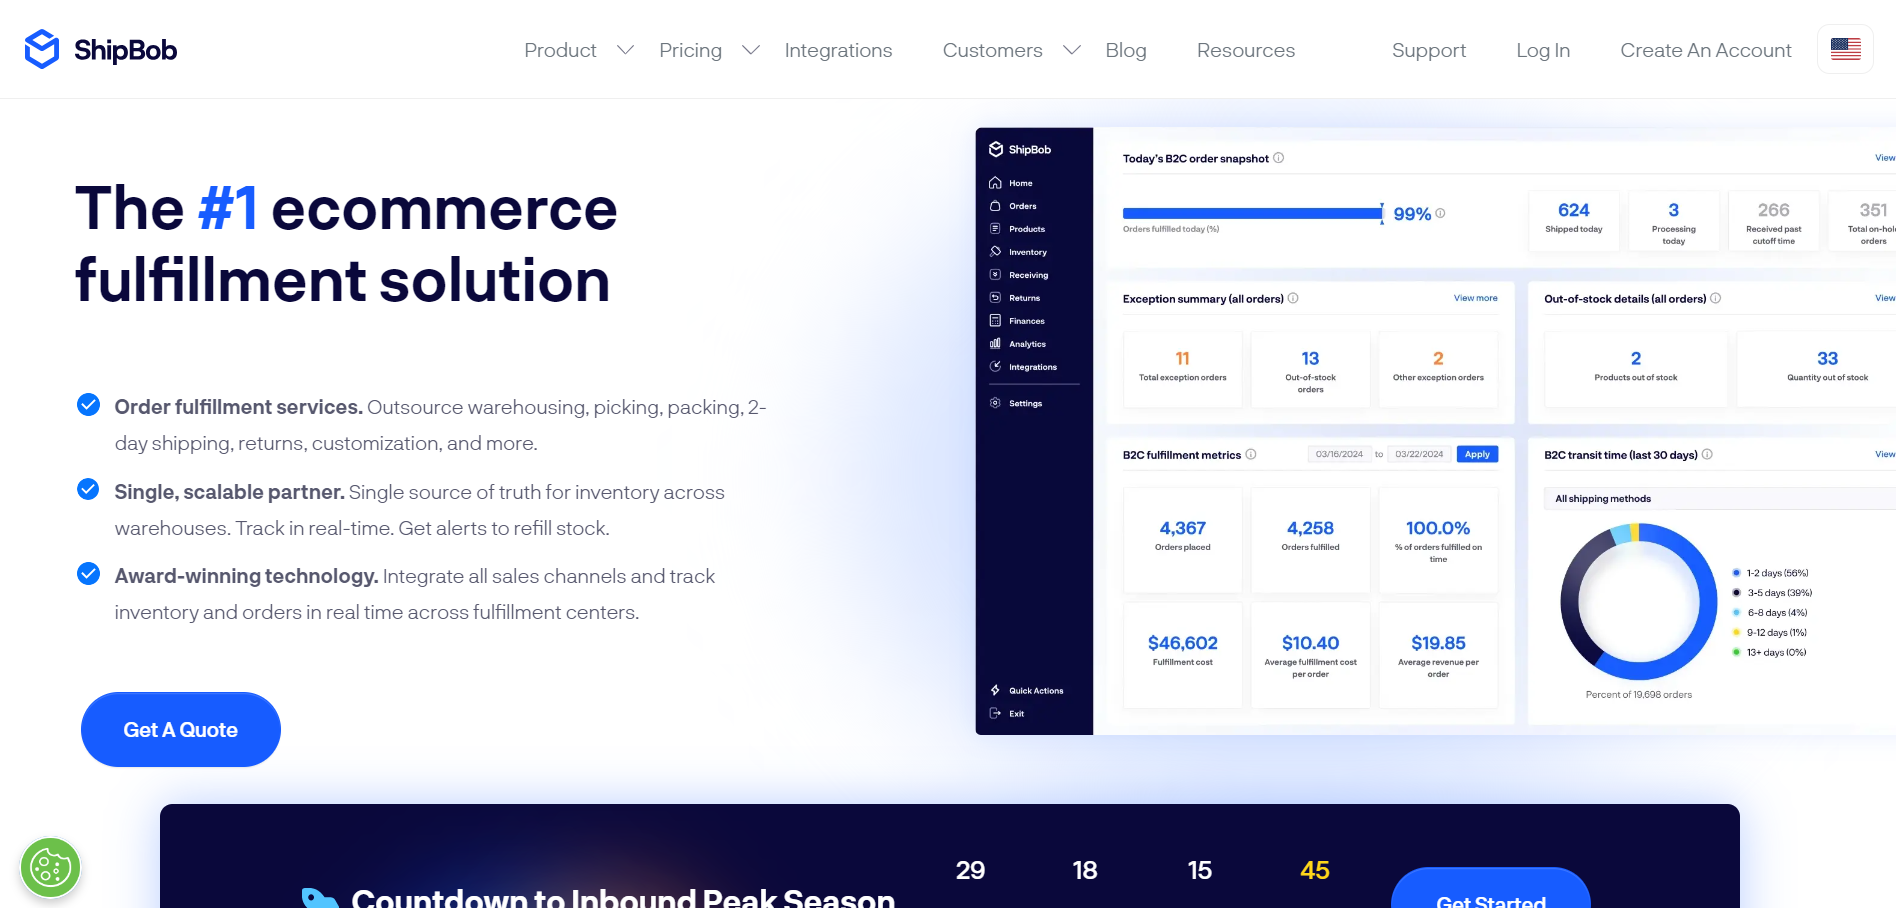This screenshot has height=908, width=1896.
Task: Click the Settings gear icon in dashboard sidebar
Action: point(995,403)
